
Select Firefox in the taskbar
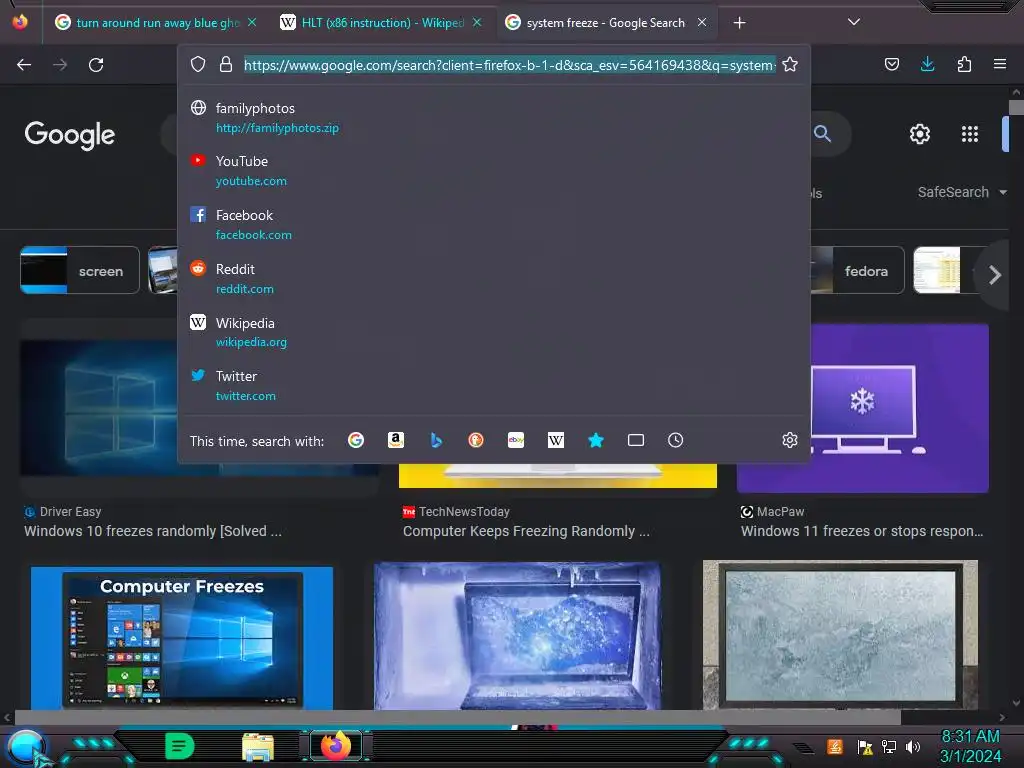[x=336, y=746]
